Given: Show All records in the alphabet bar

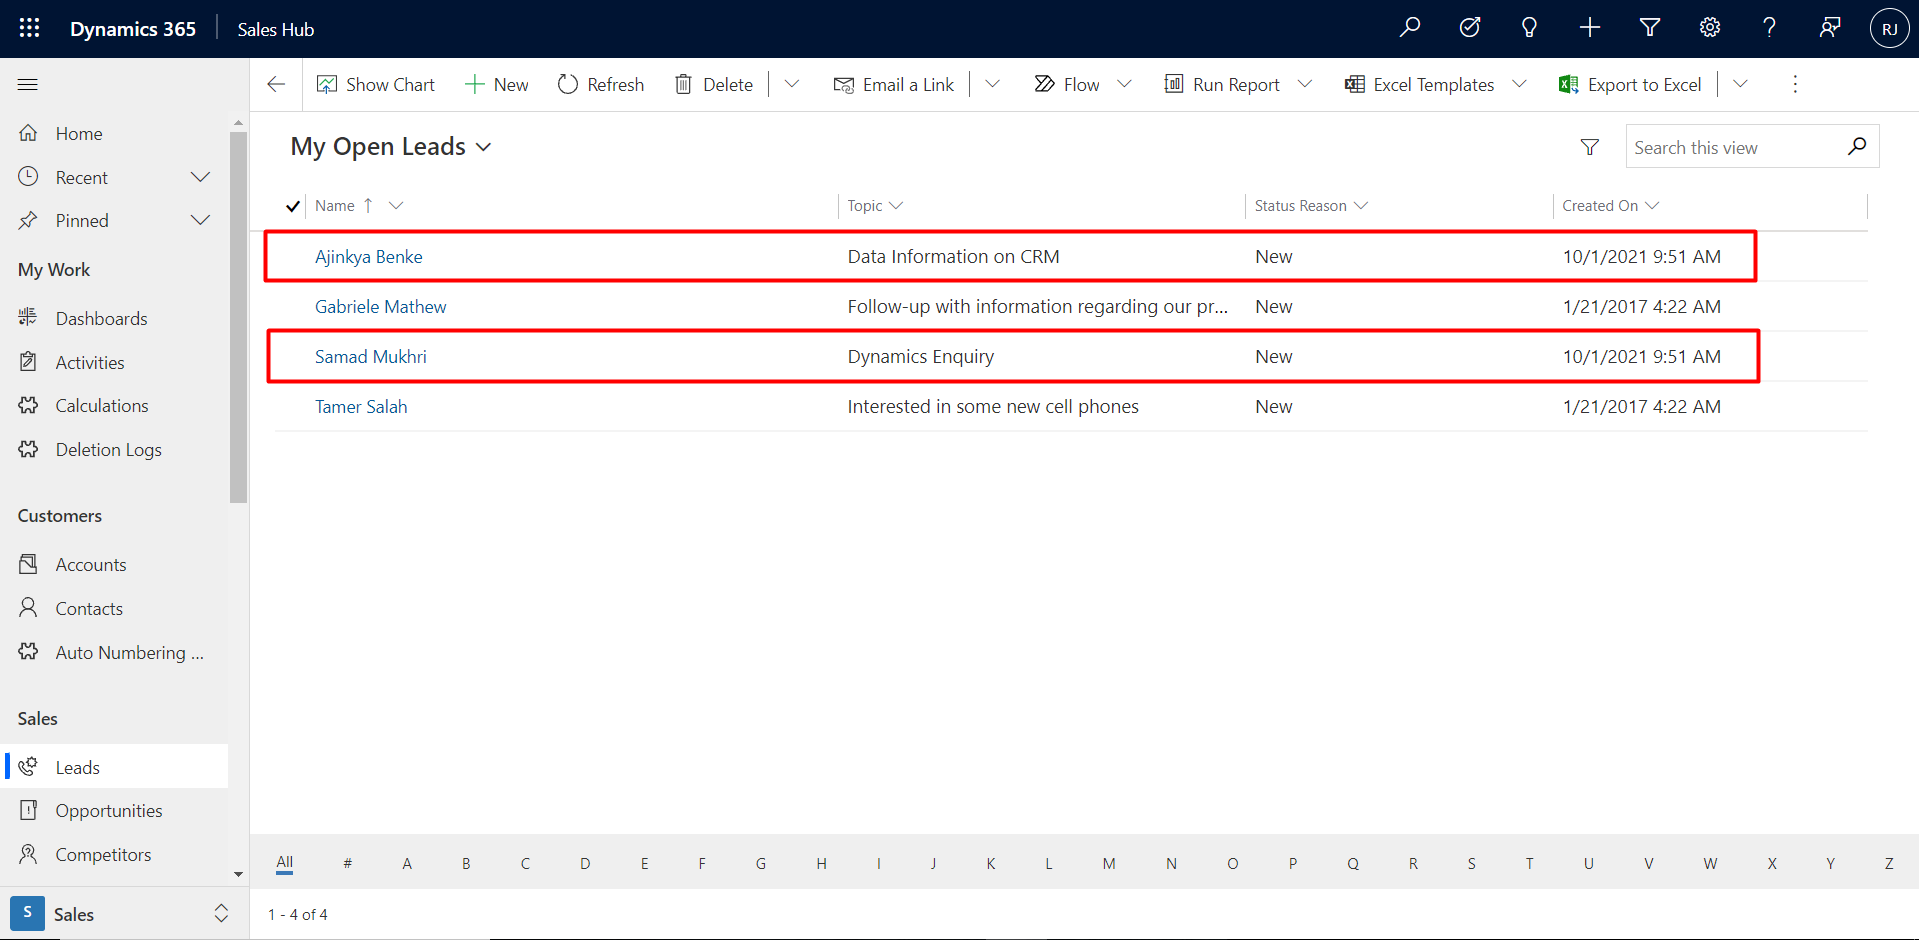Looking at the screenshot, I should click(x=285, y=863).
